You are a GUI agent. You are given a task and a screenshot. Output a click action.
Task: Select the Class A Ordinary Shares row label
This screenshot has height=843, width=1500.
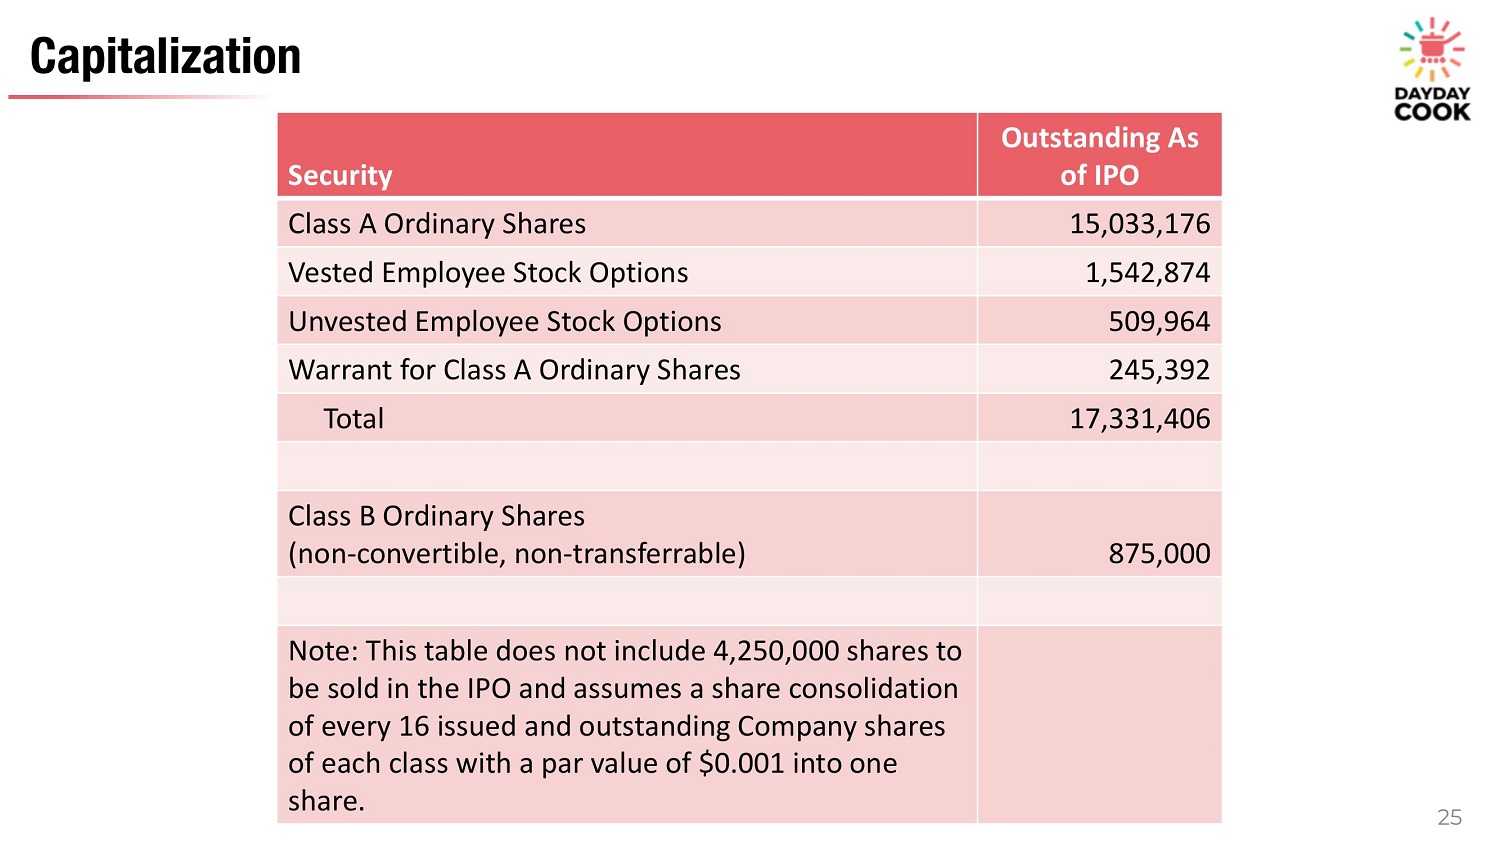437,224
